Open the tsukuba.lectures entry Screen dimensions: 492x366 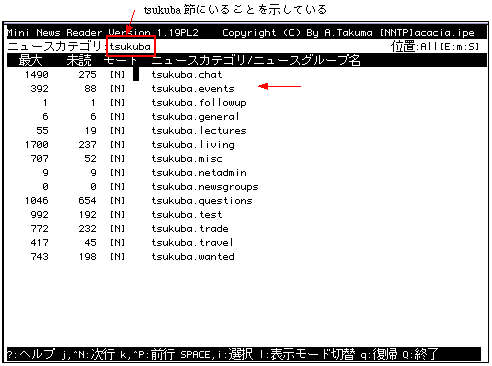[x=199, y=130]
